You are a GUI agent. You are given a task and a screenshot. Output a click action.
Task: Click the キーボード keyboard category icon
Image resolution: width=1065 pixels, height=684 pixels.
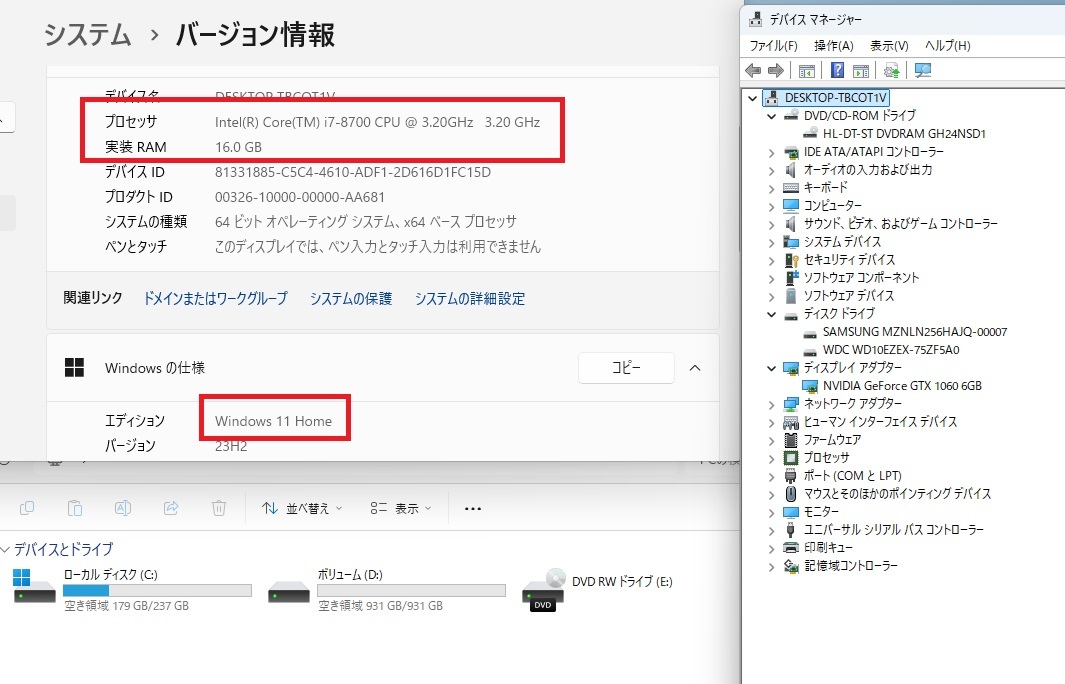pyautogui.click(x=791, y=187)
